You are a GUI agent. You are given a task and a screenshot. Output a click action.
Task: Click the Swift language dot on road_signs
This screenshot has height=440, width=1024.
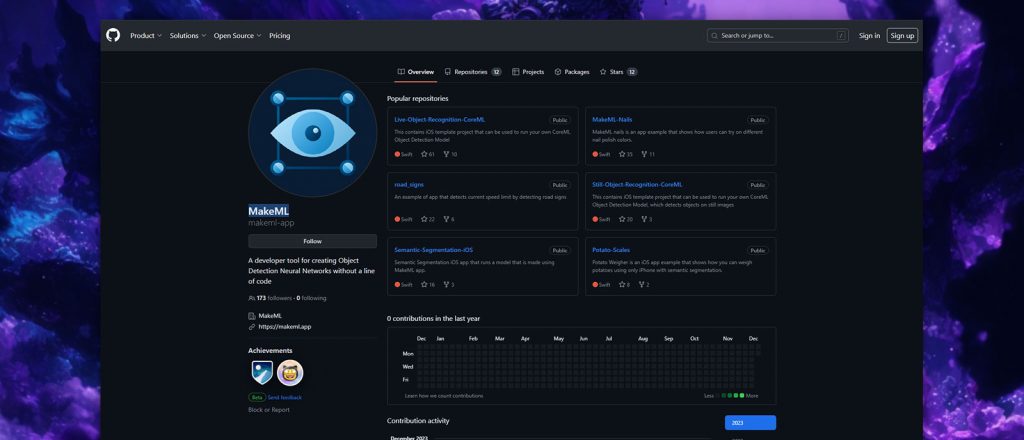pyautogui.click(x=397, y=219)
